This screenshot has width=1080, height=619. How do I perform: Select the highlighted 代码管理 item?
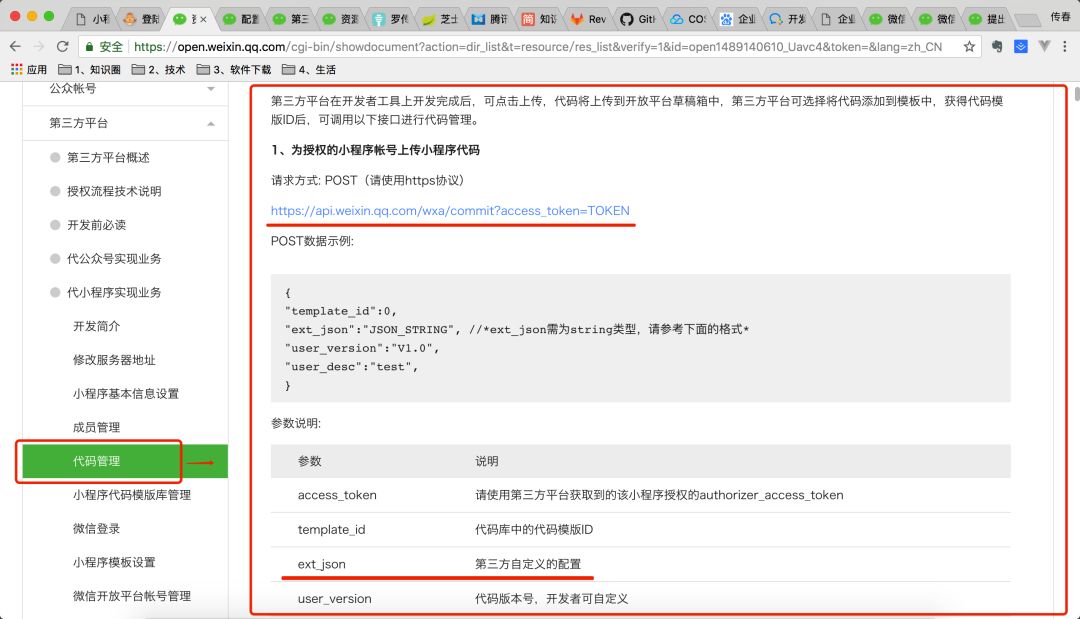[x=125, y=461]
